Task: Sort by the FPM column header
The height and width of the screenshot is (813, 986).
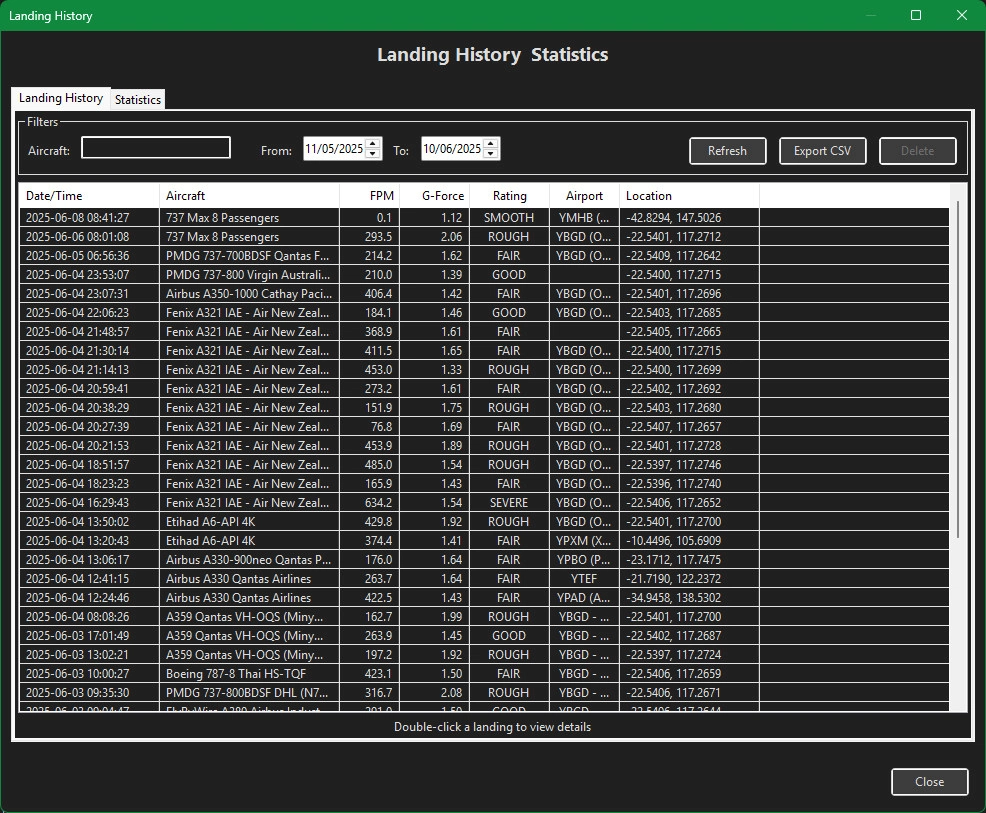Action: (x=369, y=196)
